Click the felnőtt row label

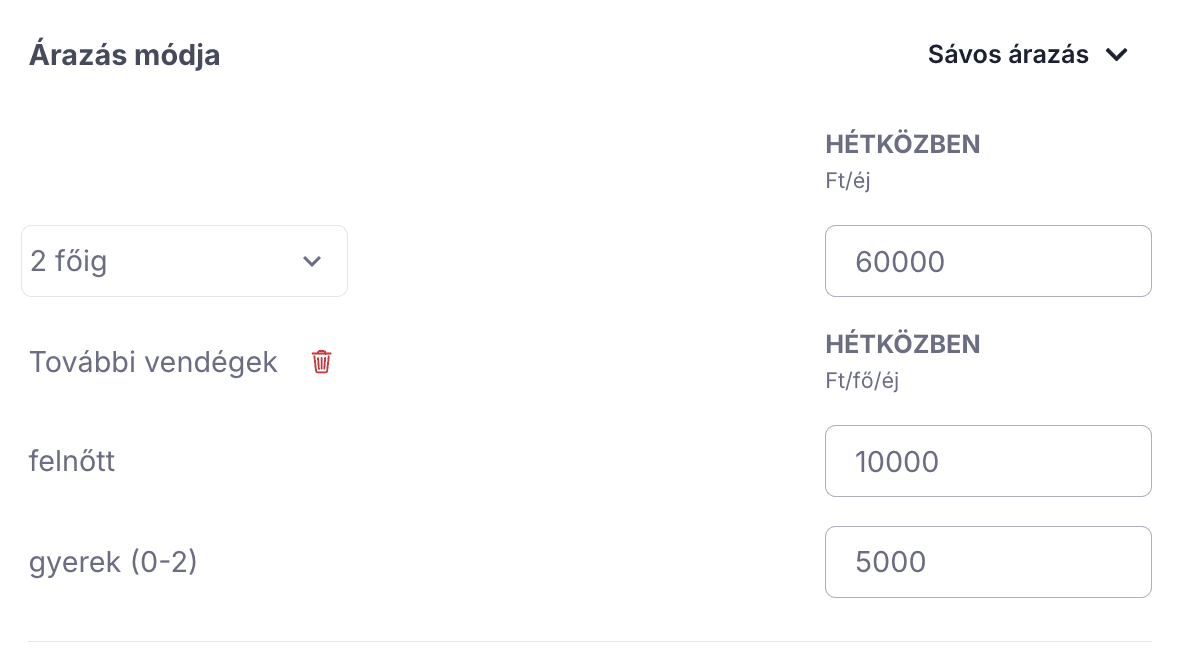71,460
